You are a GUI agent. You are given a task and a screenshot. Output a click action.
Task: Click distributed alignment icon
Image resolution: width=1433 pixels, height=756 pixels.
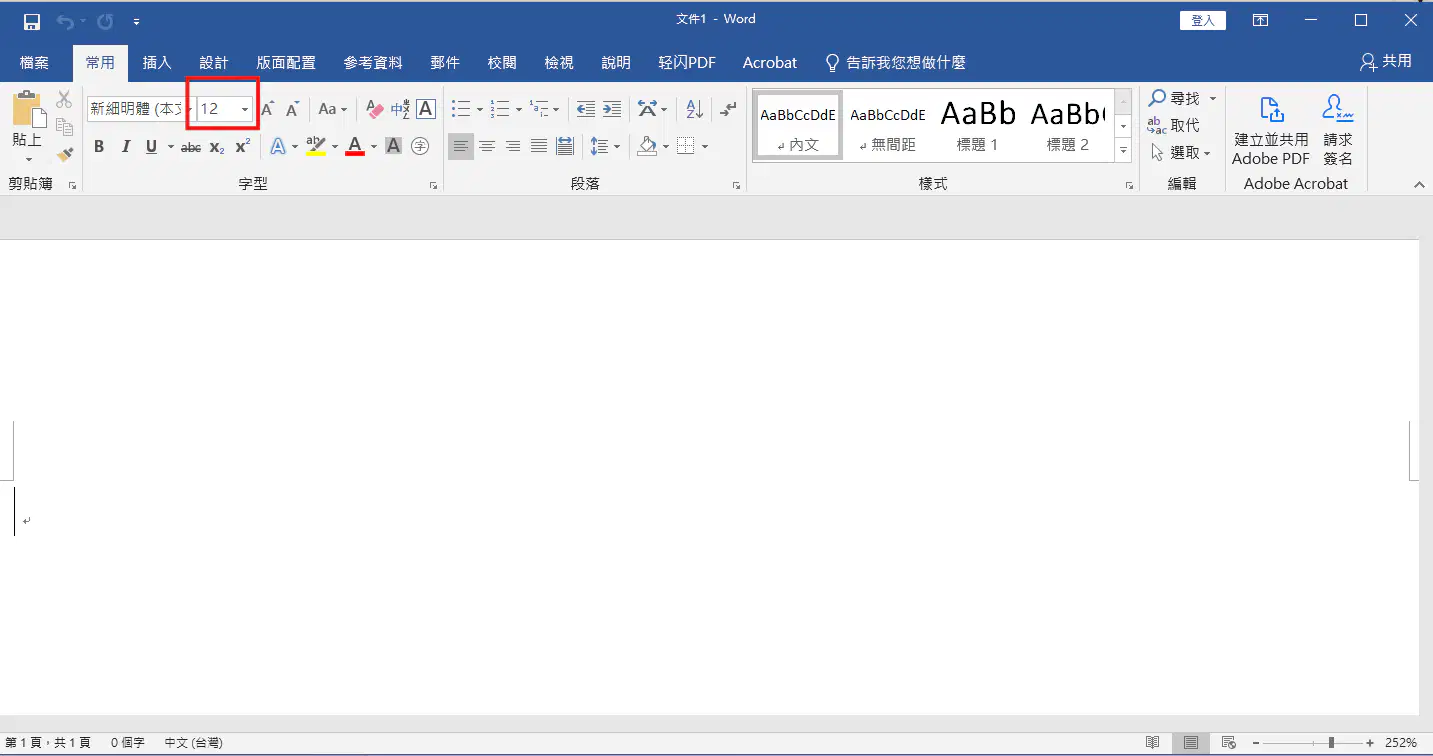click(x=565, y=147)
